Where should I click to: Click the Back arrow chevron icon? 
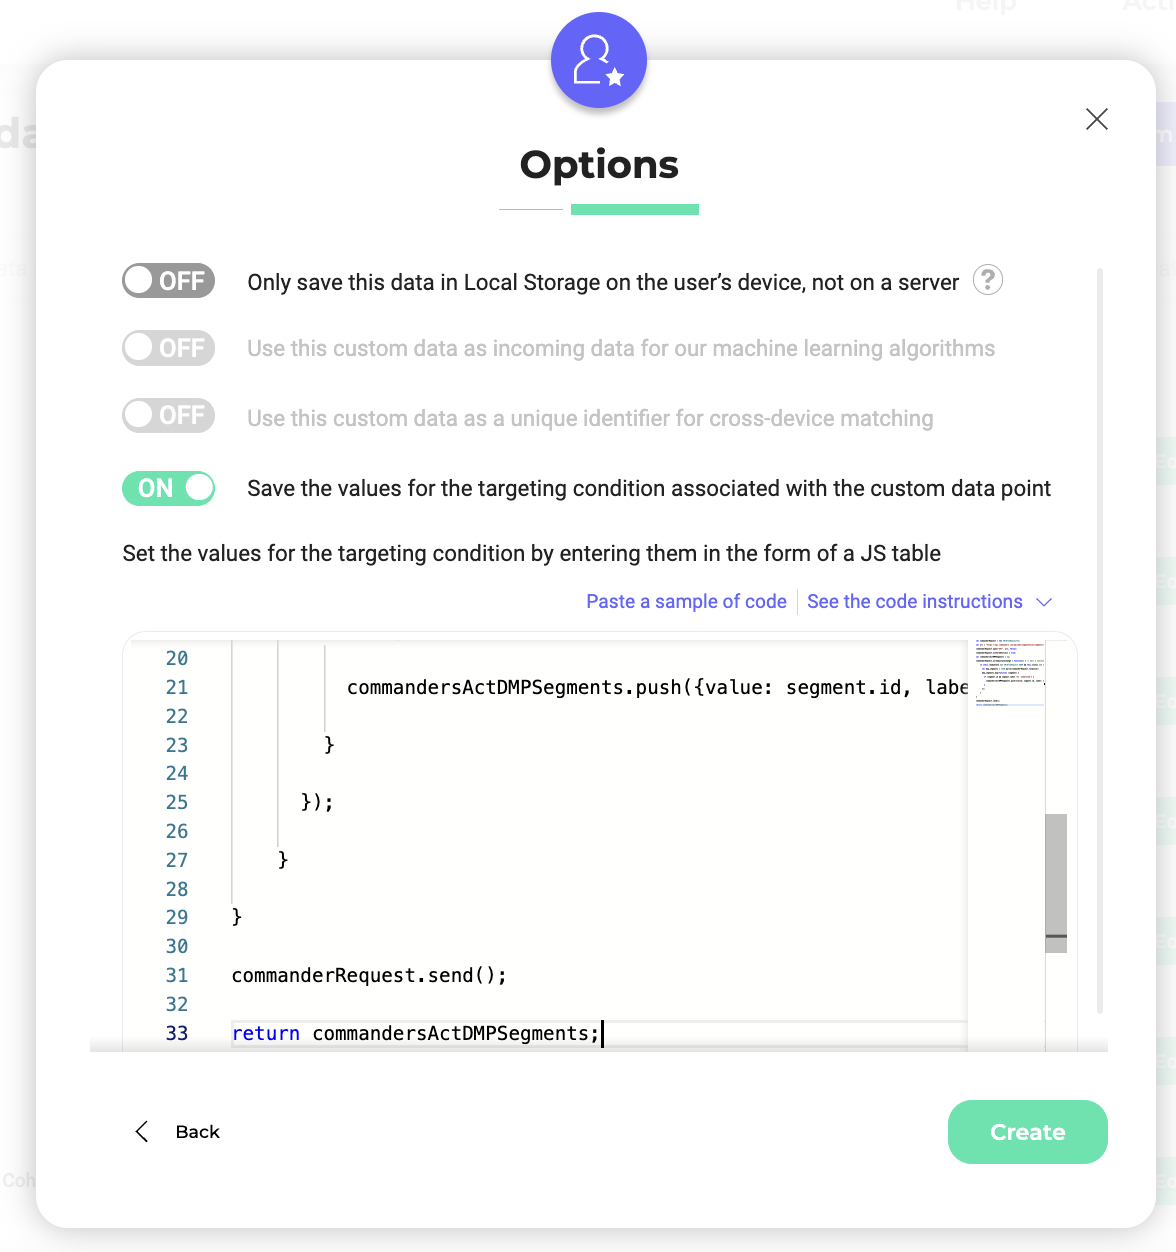tap(142, 1132)
